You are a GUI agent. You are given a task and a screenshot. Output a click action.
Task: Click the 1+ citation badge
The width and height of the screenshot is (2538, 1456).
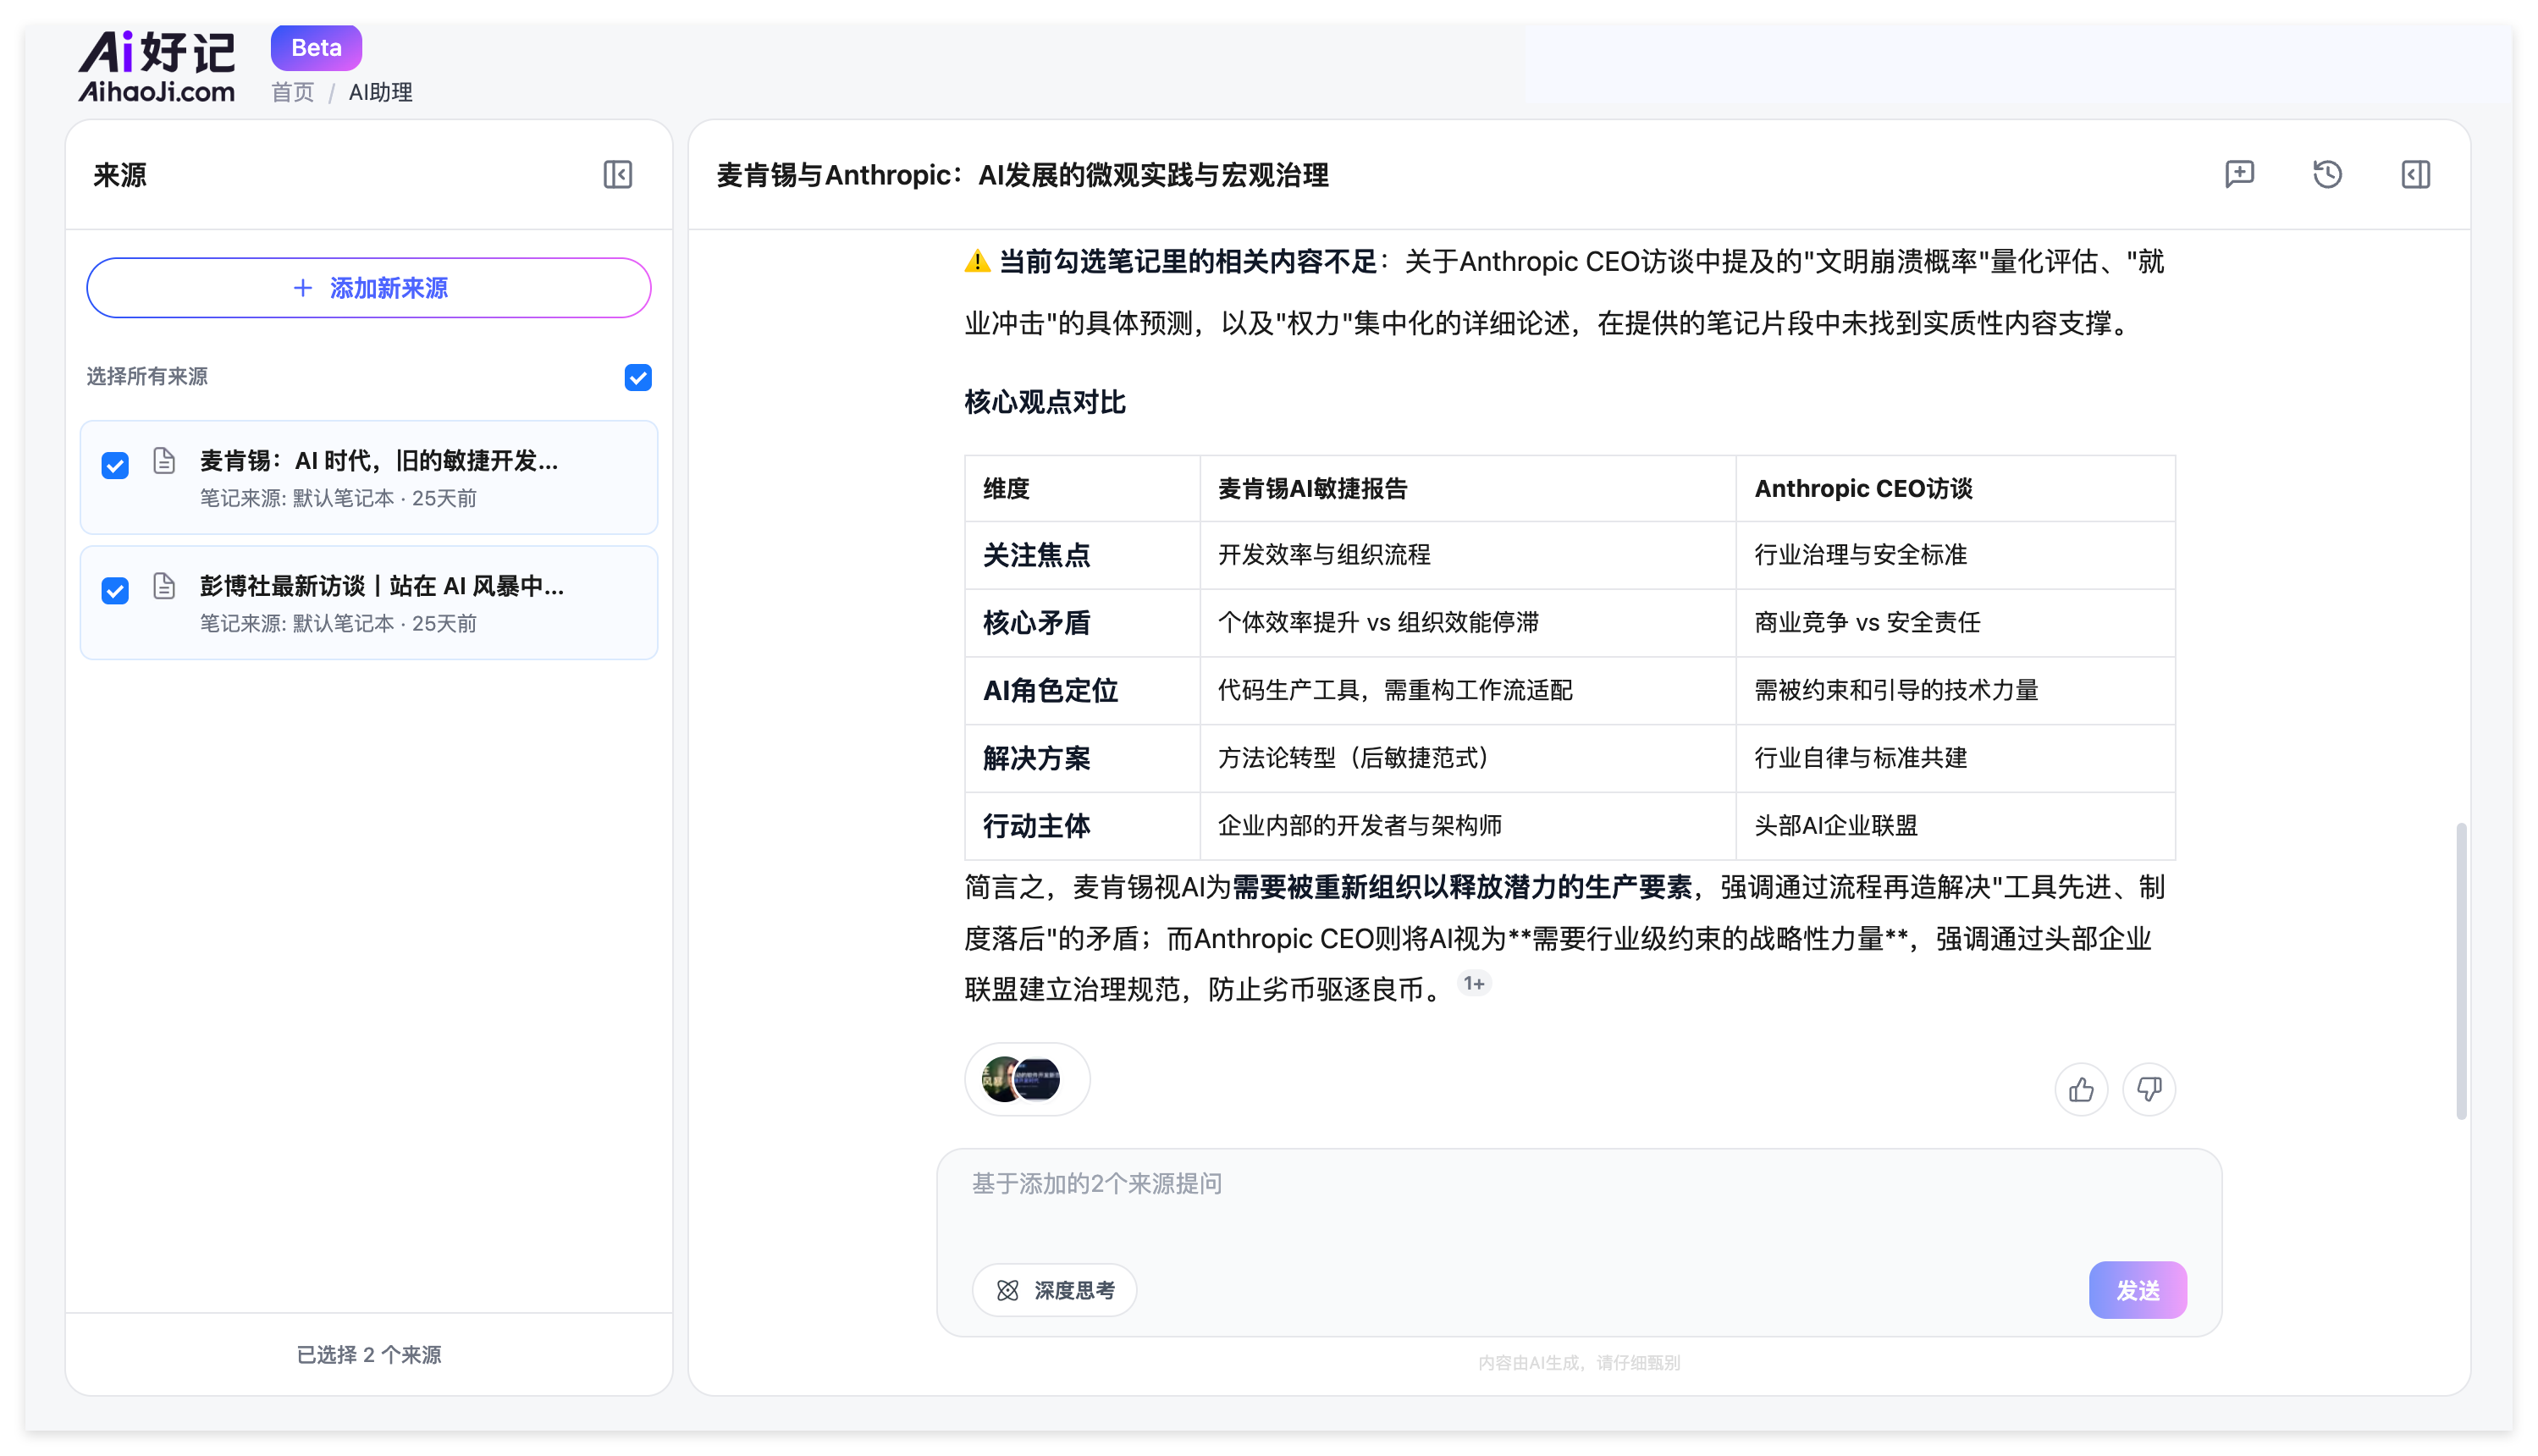(x=1474, y=984)
